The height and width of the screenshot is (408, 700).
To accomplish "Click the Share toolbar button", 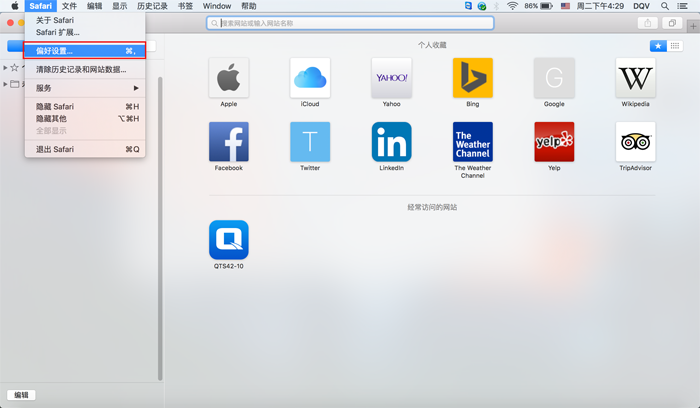I will tap(648, 23).
